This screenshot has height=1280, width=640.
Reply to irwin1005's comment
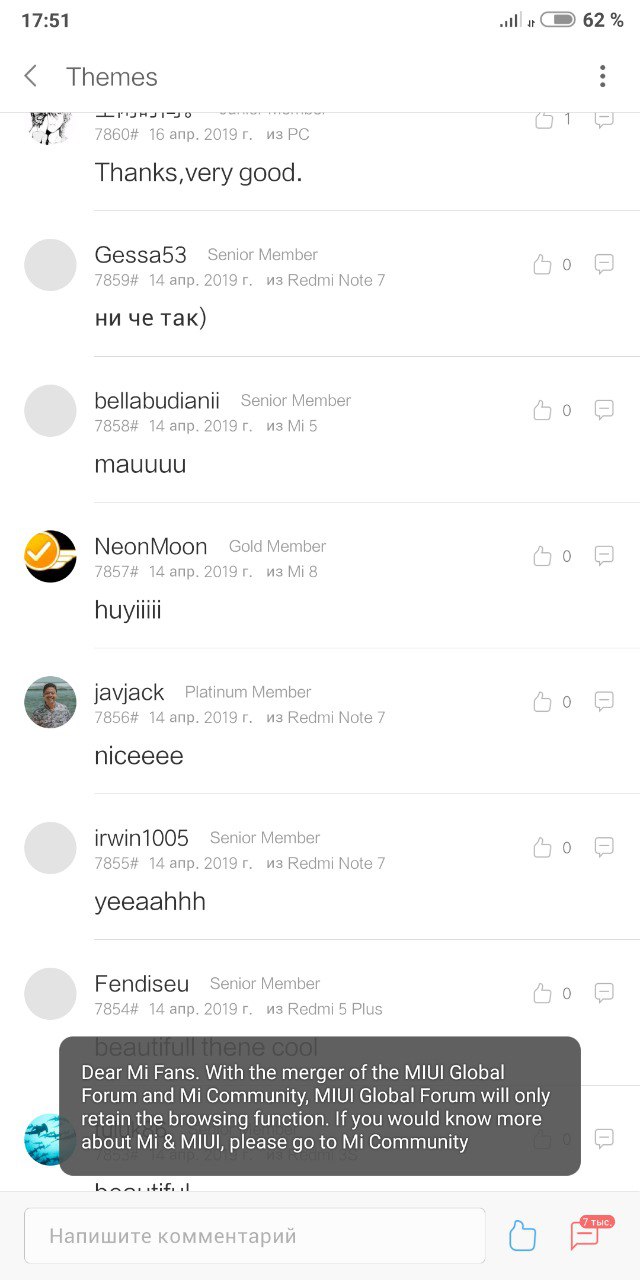[604, 847]
